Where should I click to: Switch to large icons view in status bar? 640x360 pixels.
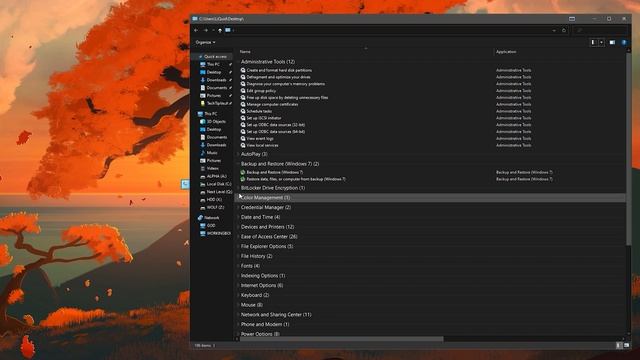point(627,346)
